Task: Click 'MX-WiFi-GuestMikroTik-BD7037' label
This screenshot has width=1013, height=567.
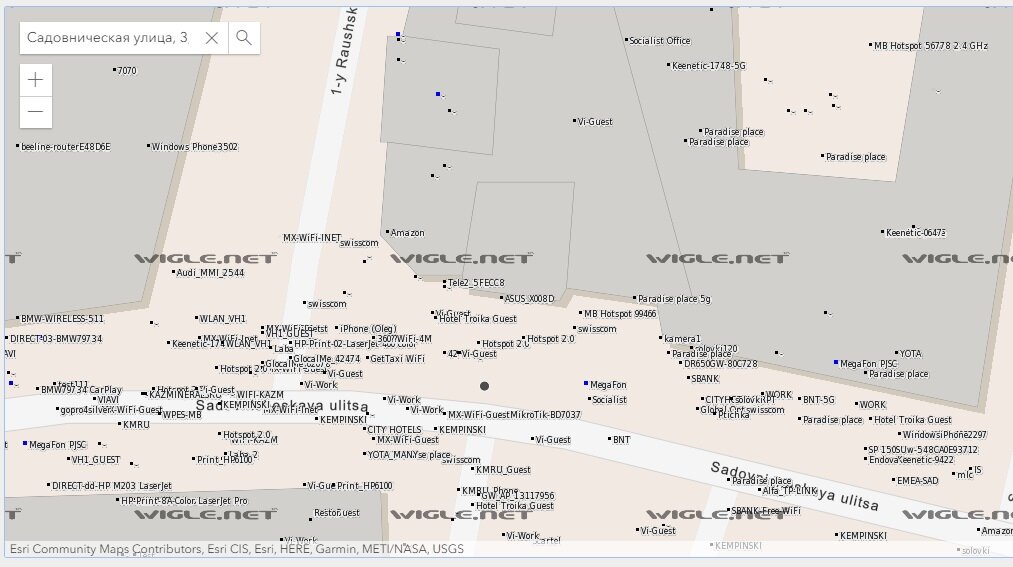Action: click(x=514, y=415)
